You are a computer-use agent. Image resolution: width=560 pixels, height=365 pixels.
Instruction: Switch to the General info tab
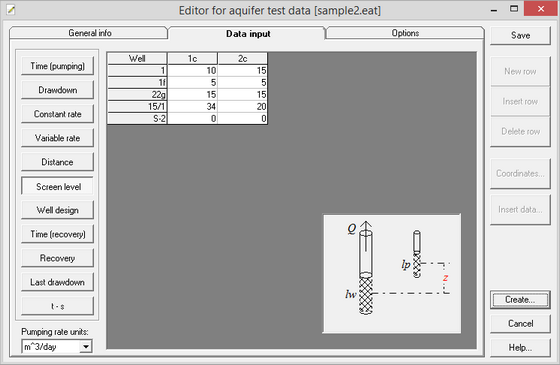[89, 33]
